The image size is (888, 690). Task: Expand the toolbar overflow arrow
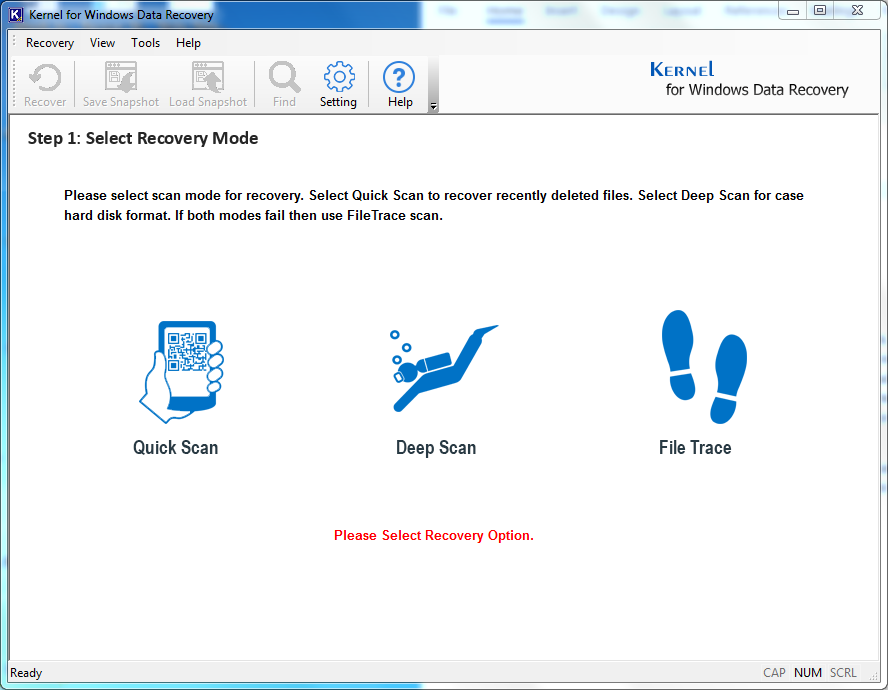[x=433, y=106]
